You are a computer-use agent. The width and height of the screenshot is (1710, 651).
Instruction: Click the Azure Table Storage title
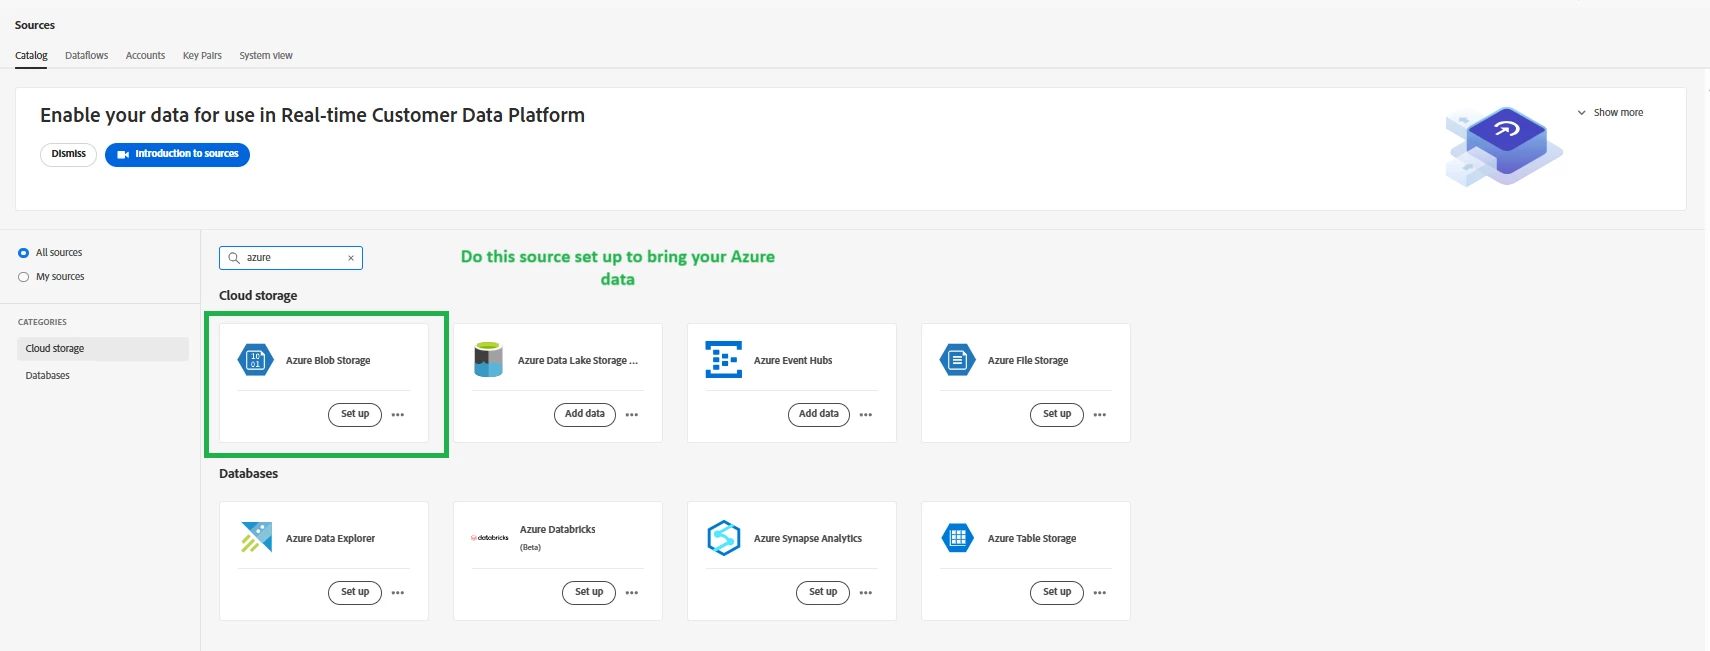click(1032, 539)
